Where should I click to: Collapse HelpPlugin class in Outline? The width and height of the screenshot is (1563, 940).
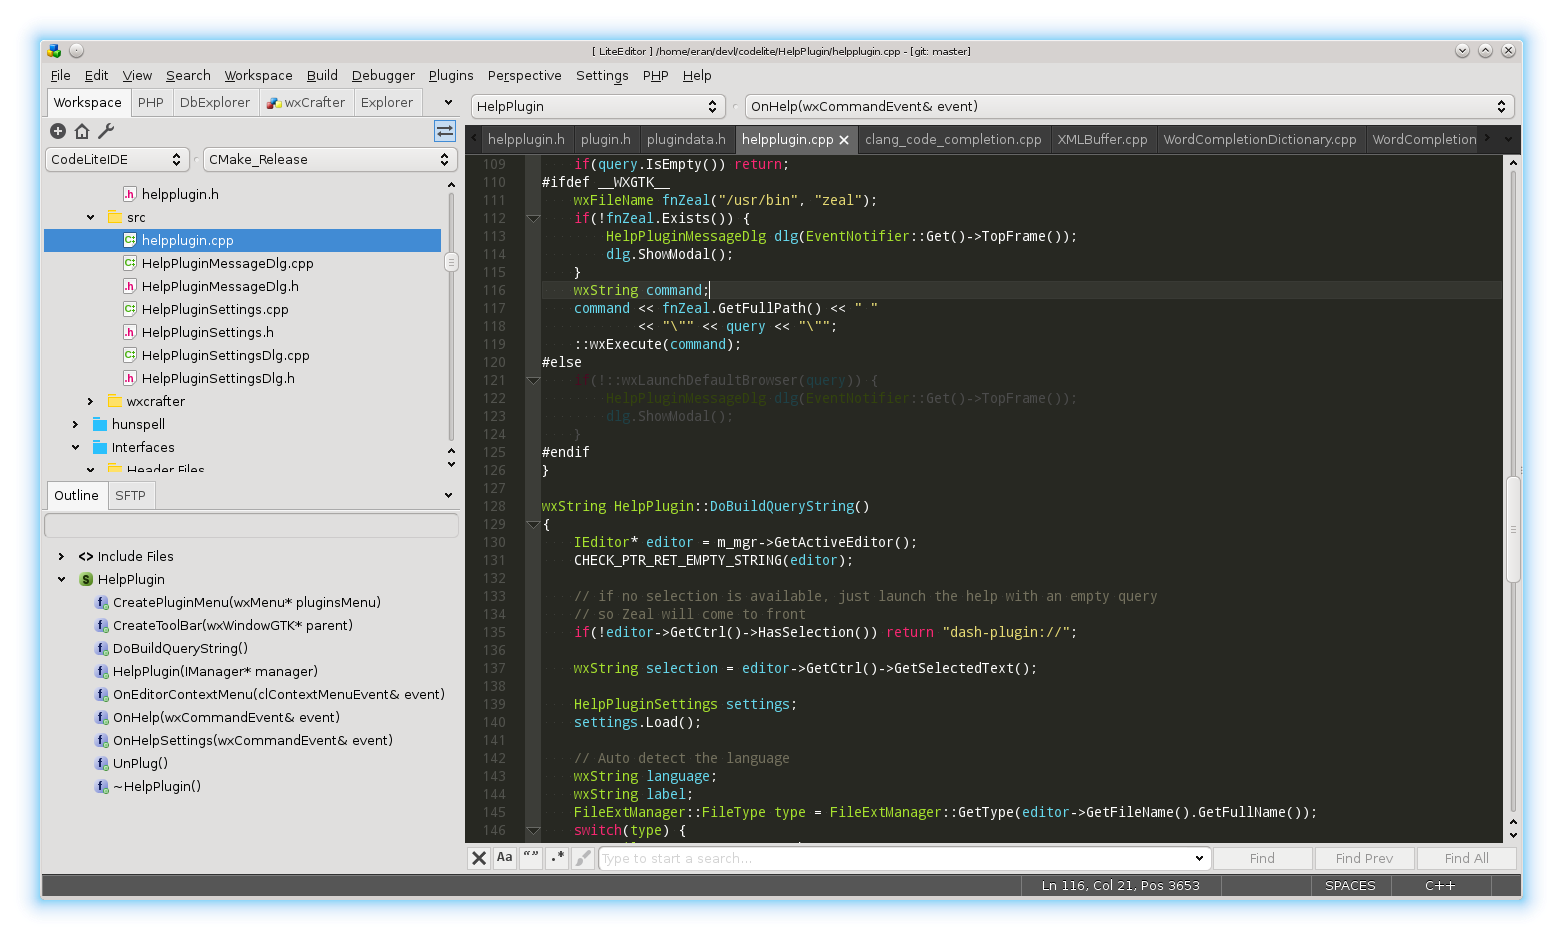61,579
